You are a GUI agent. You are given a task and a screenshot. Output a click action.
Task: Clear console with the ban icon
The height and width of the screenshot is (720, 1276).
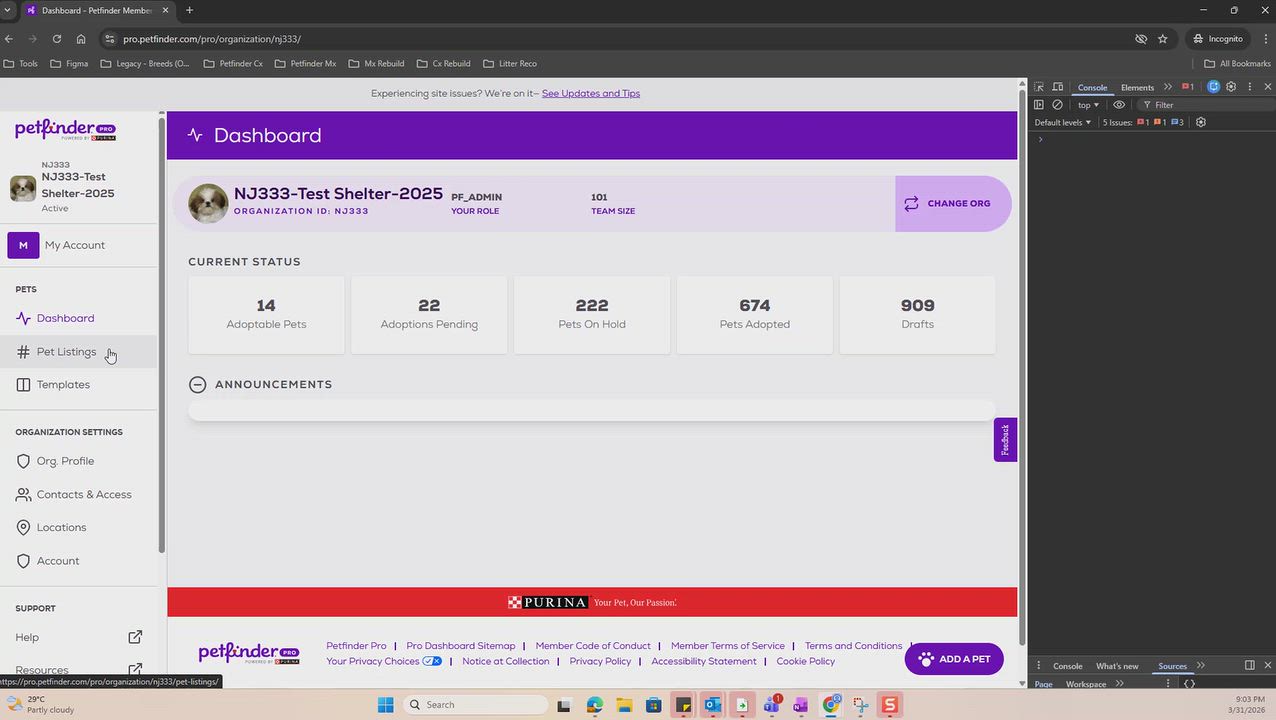point(1057,105)
